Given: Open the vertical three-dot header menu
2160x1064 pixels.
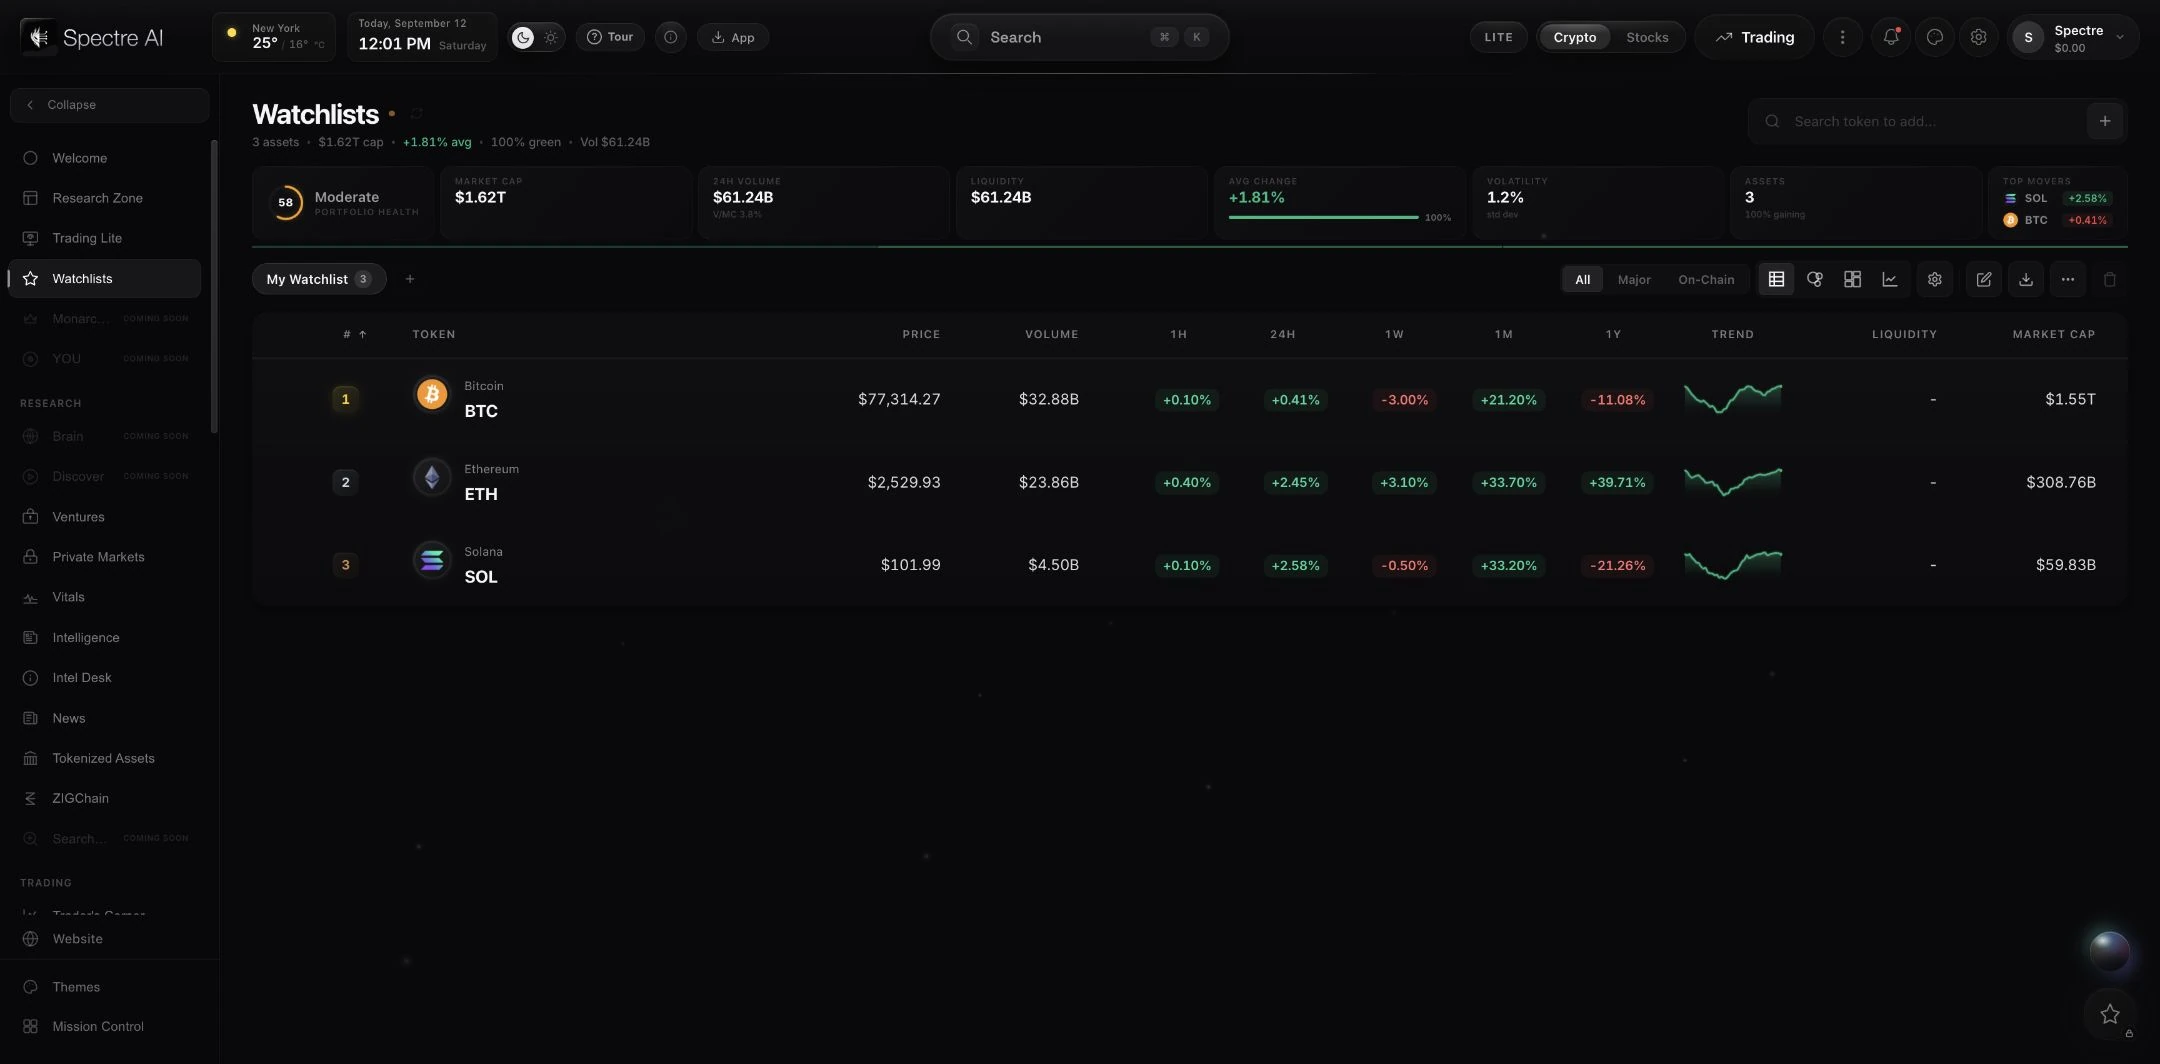Looking at the screenshot, I should tap(1843, 37).
